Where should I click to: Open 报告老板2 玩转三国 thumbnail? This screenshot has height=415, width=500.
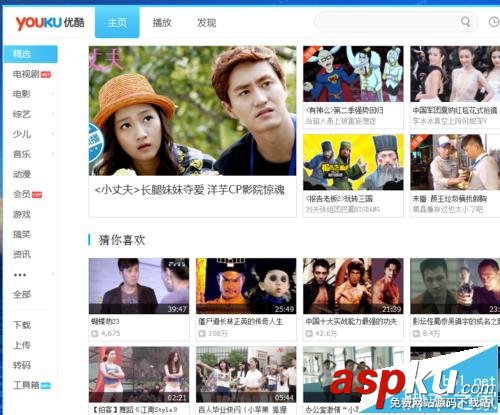click(353, 162)
